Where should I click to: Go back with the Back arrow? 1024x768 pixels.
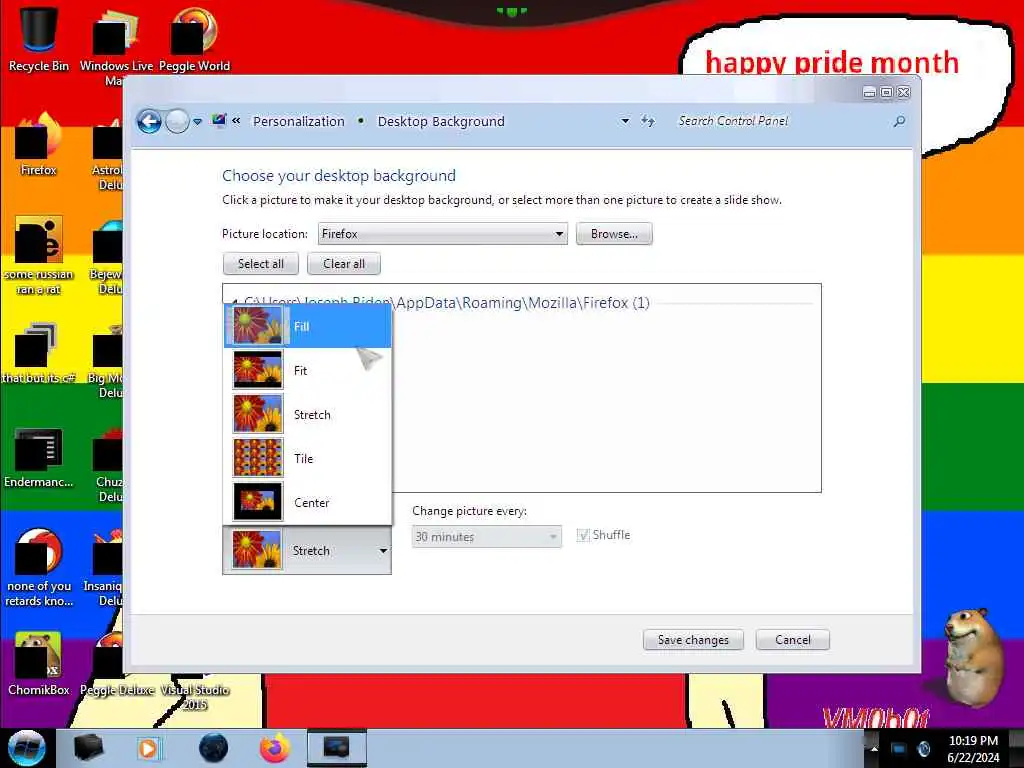(x=149, y=121)
